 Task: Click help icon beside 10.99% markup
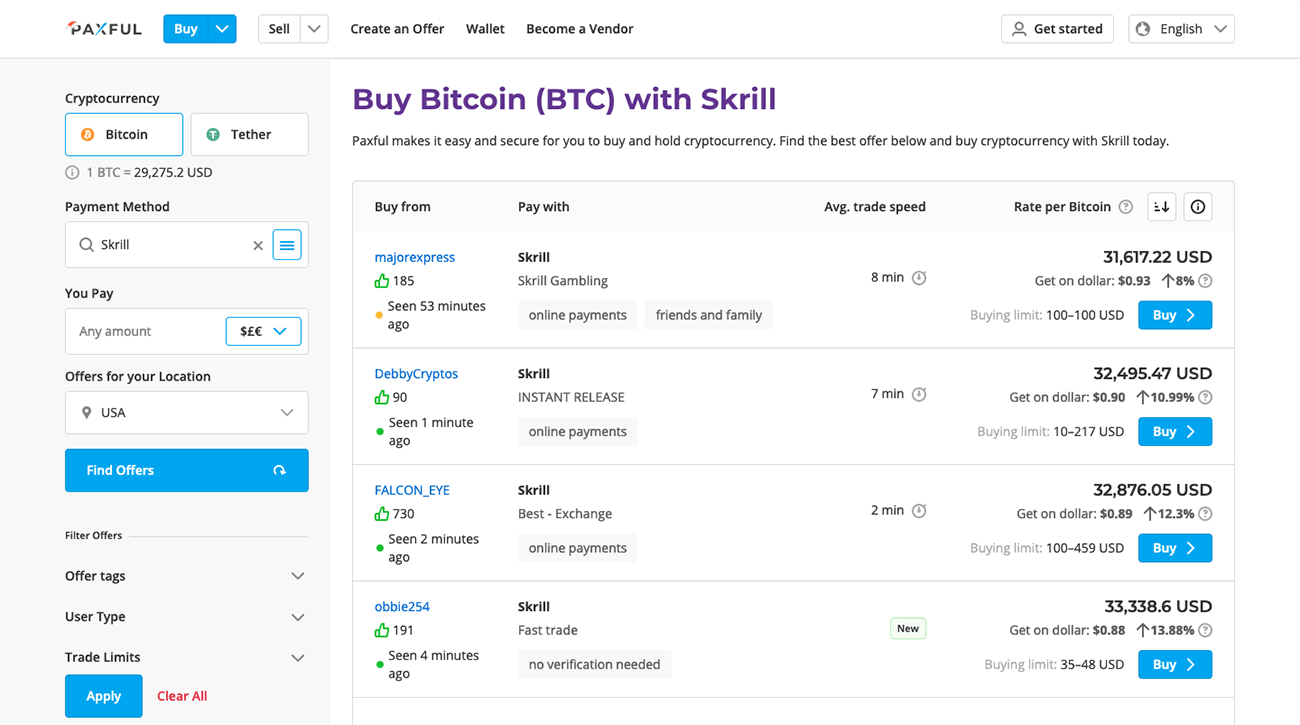(x=1205, y=397)
